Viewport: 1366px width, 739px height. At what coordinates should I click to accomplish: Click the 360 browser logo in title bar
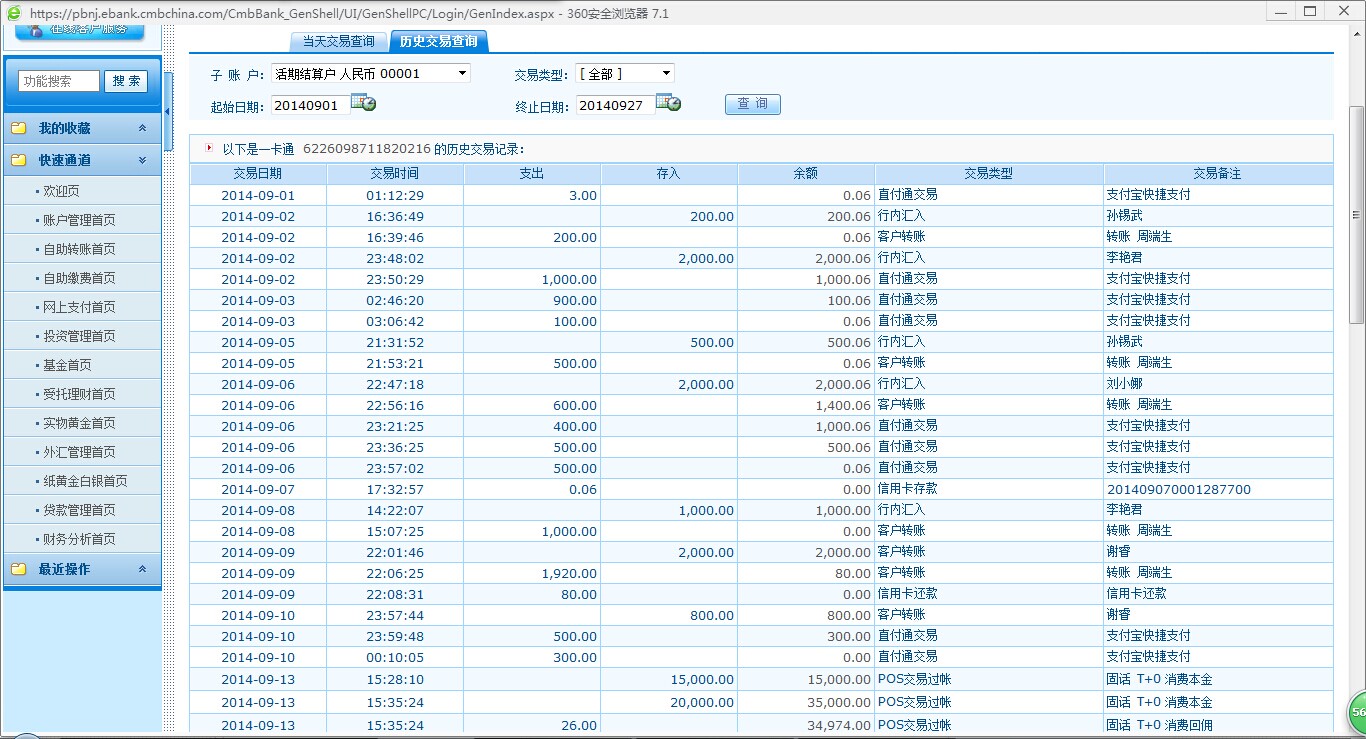coord(14,13)
